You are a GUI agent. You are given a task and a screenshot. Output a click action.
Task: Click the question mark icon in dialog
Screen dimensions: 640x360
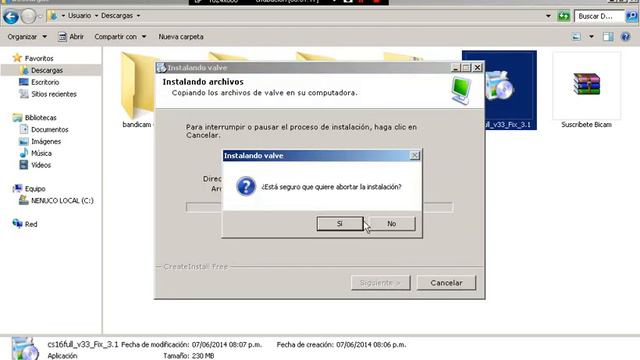click(x=246, y=187)
